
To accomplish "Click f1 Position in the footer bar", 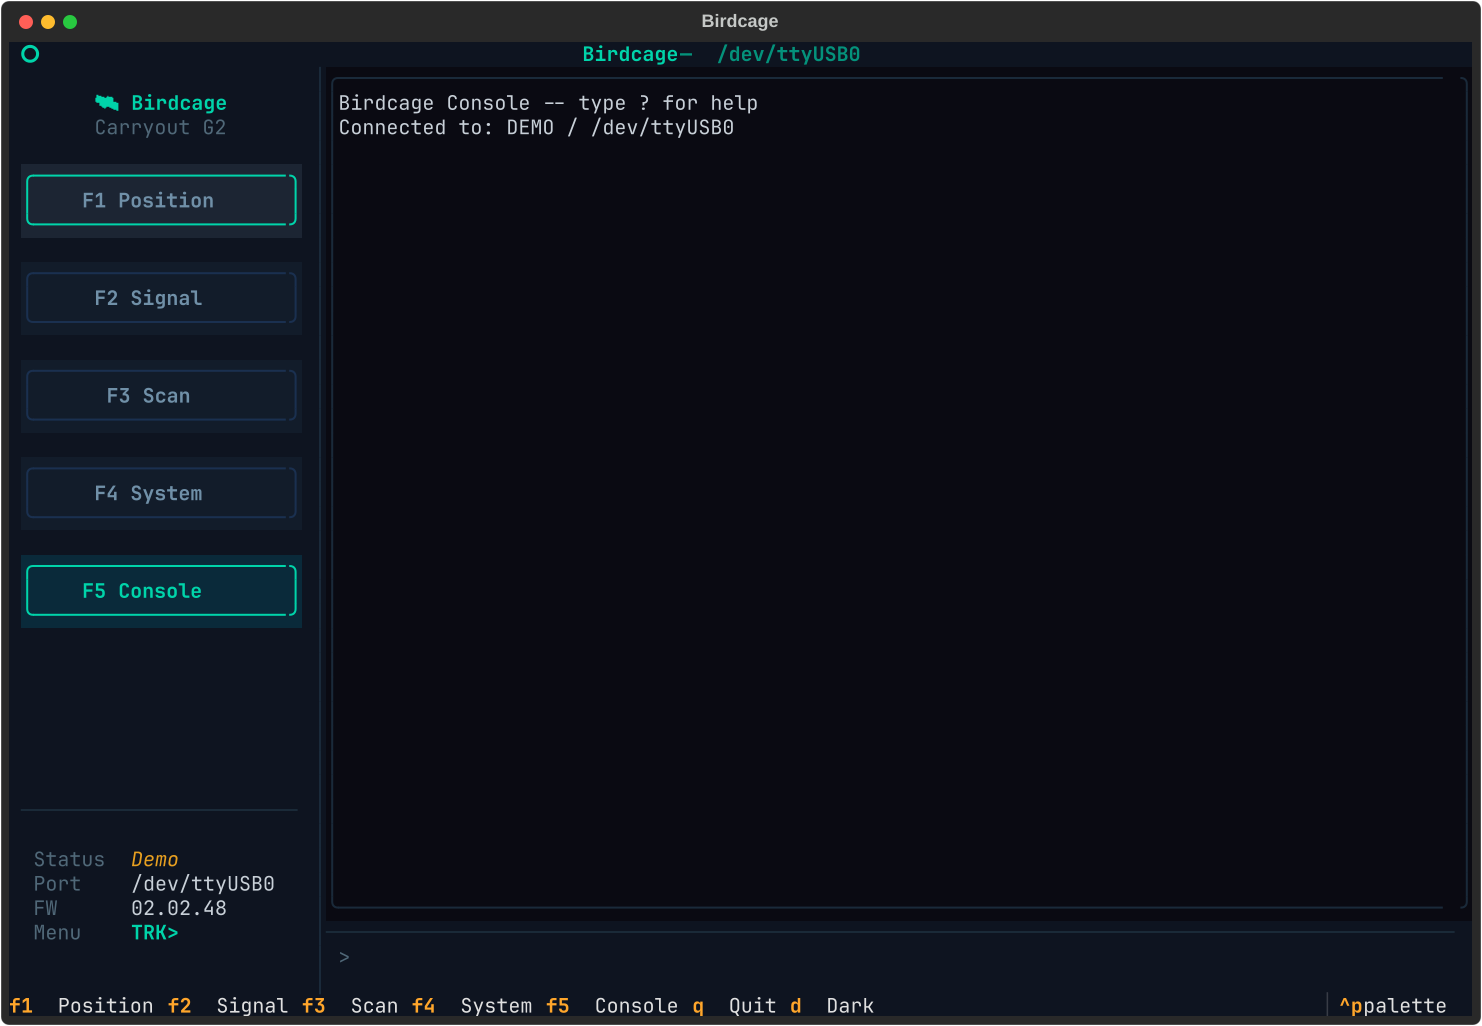I will coord(81,1006).
